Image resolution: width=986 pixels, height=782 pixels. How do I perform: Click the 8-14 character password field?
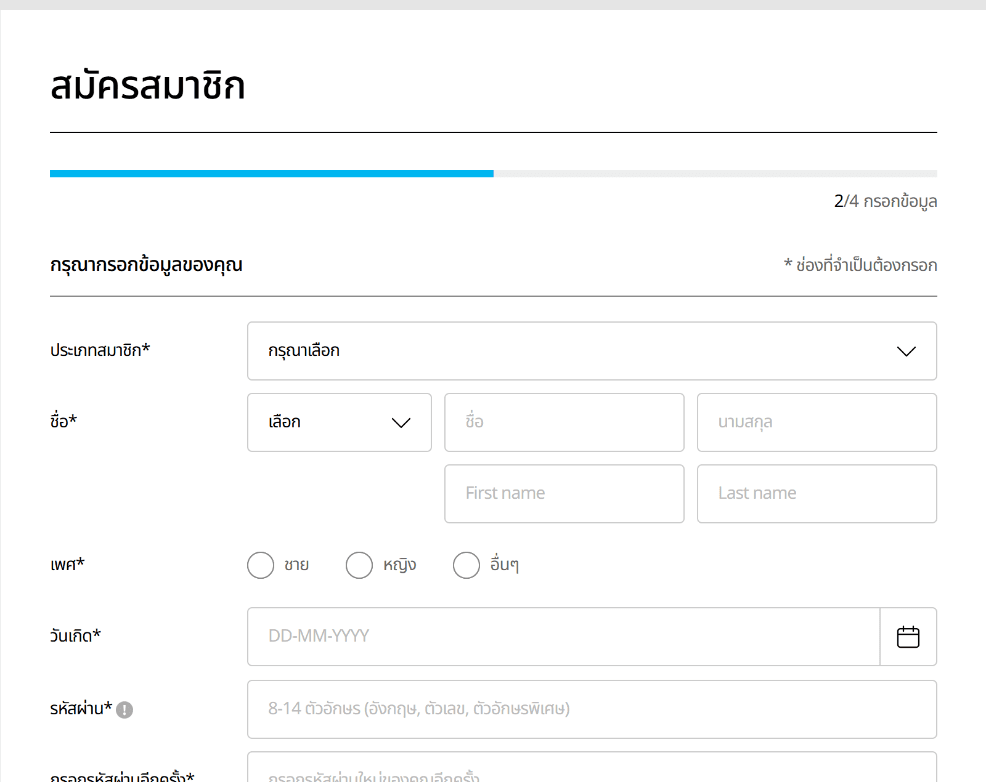(592, 710)
